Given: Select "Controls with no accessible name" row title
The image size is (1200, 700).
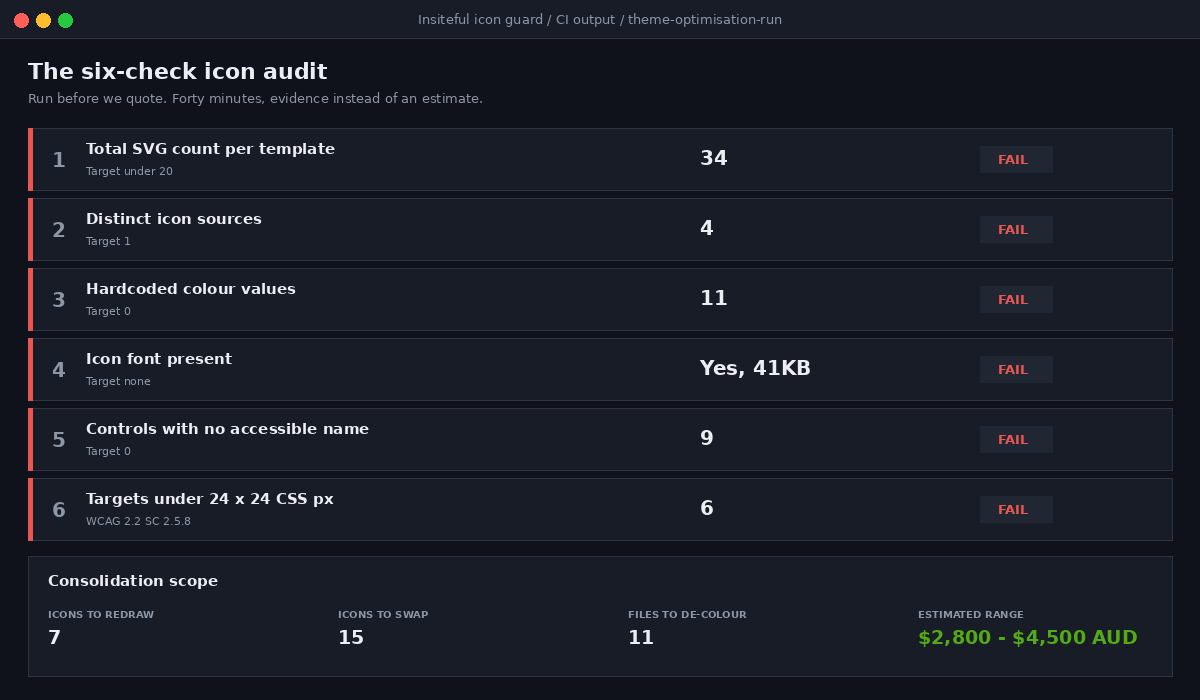Looking at the screenshot, I should pyautogui.click(x=227, y=429).
